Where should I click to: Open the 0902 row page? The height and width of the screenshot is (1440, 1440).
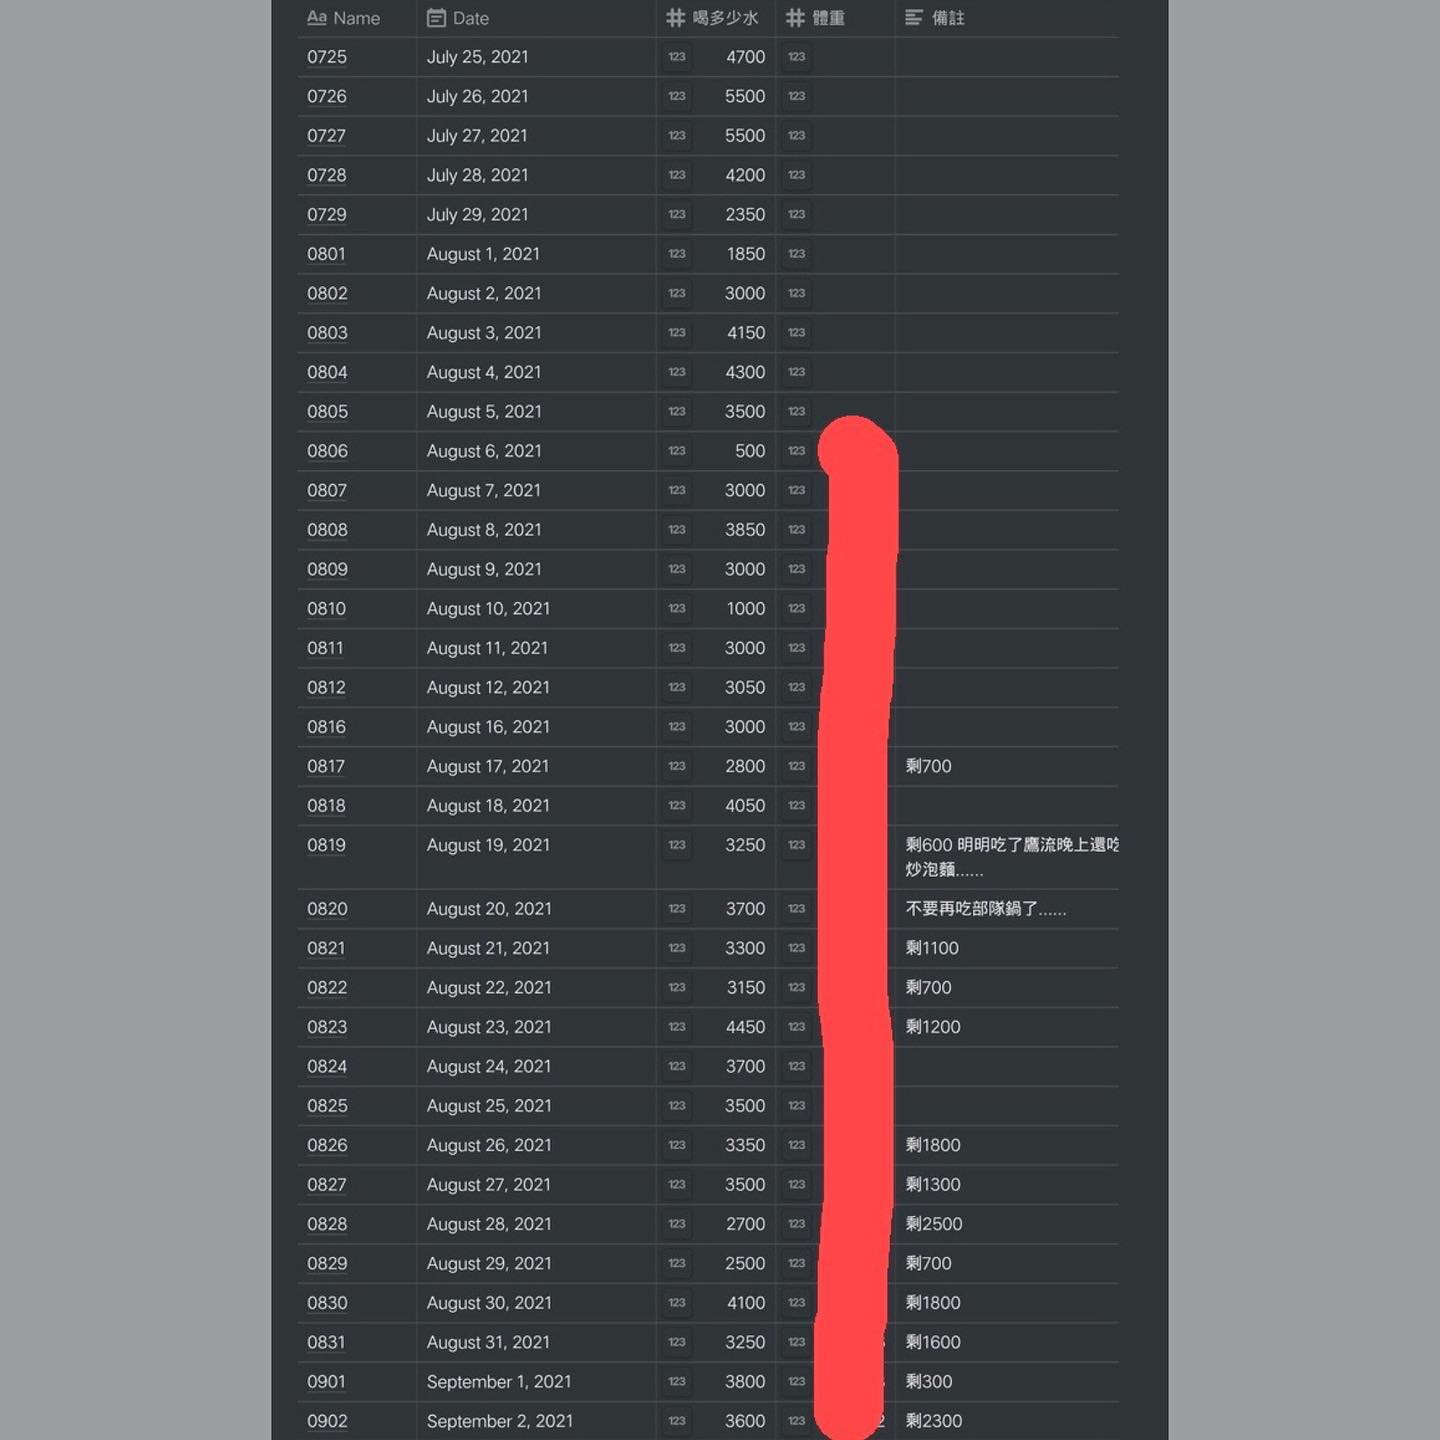pyautogui.click(x=327, y=1421)
